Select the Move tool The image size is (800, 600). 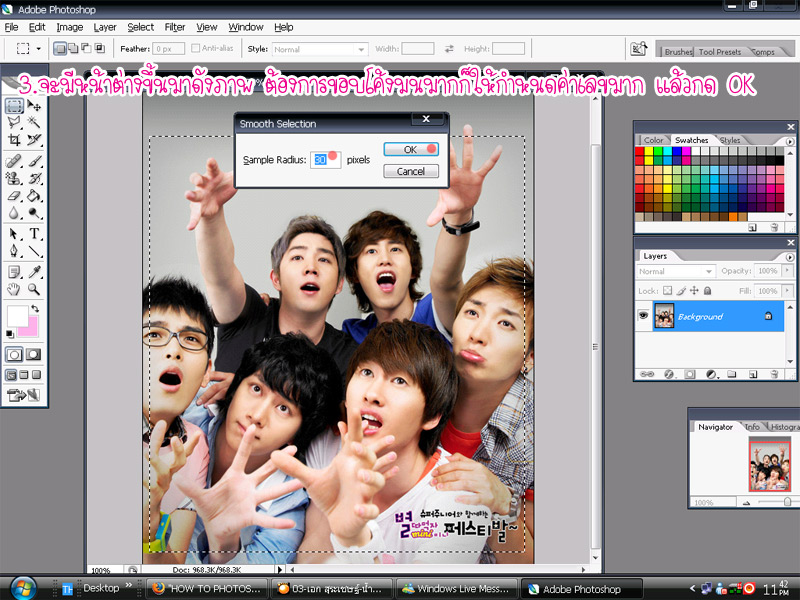pos(35,106)
